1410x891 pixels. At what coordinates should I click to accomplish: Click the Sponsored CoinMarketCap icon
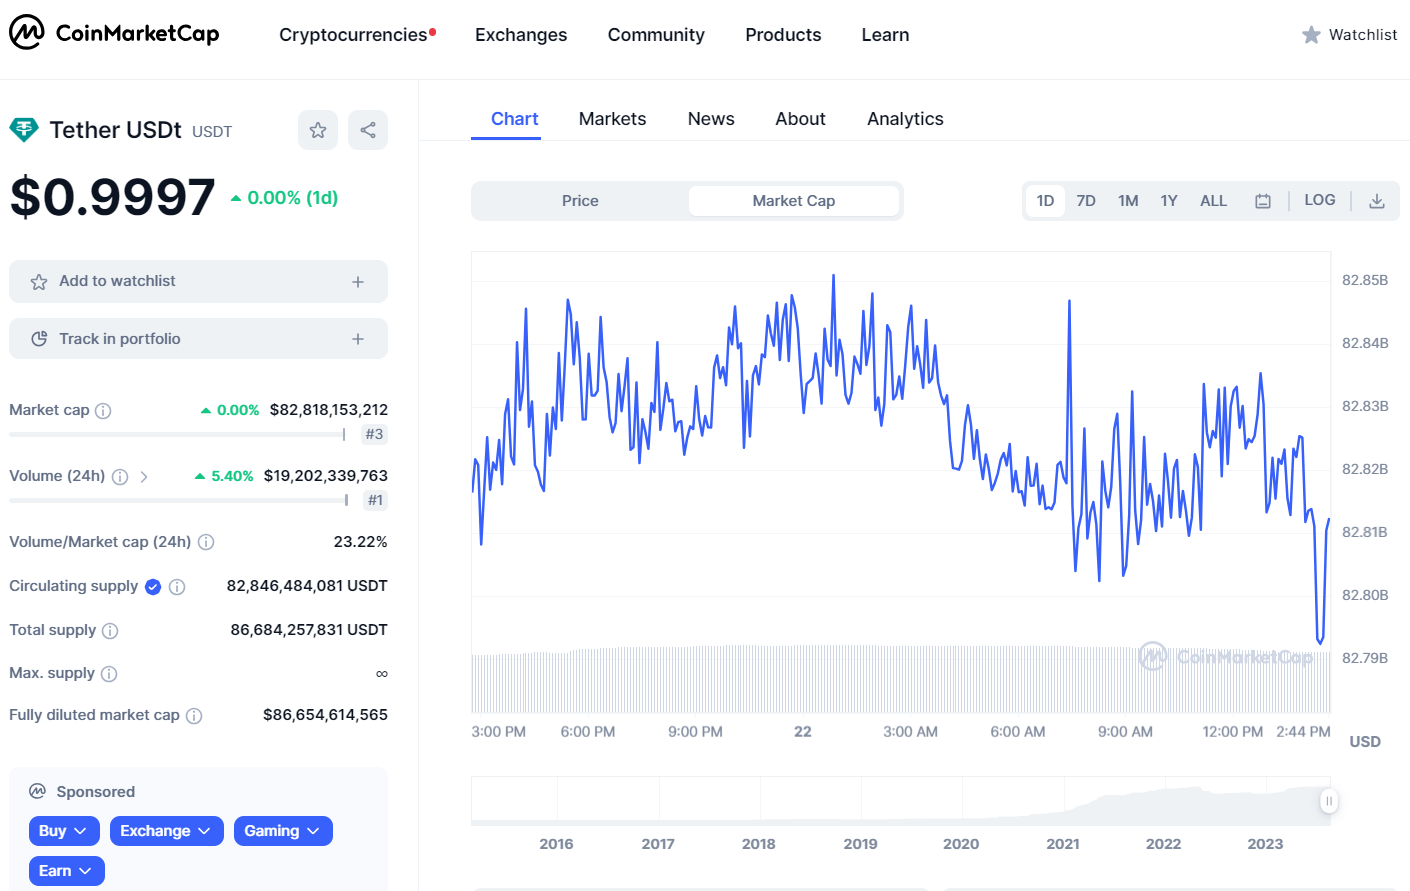(38, 791)
